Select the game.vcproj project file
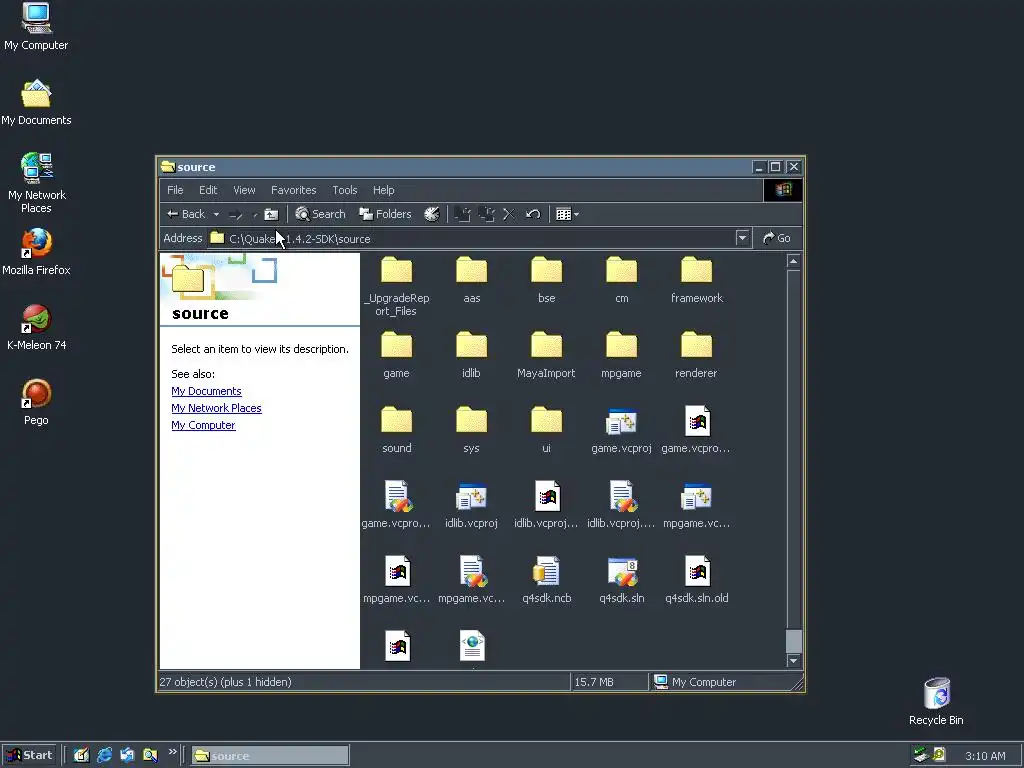Image resolution: width=1024 pixels, height=768 pixels. coord(622,431)
